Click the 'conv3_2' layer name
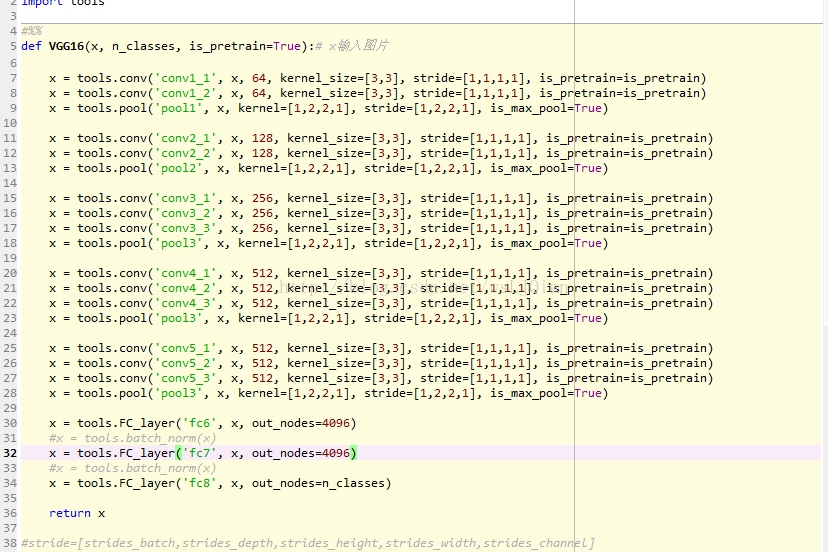 (x=185, y=213)
